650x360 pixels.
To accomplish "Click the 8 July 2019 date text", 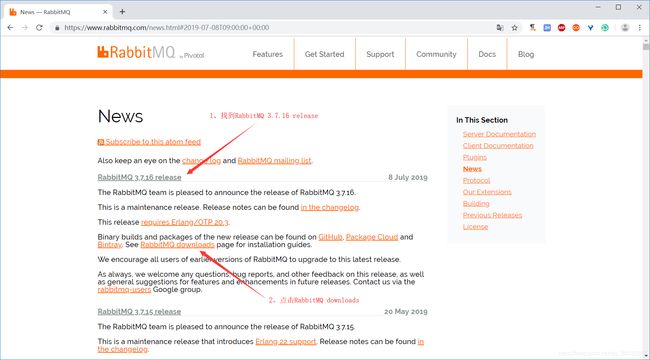I will (x=408, y=177).
